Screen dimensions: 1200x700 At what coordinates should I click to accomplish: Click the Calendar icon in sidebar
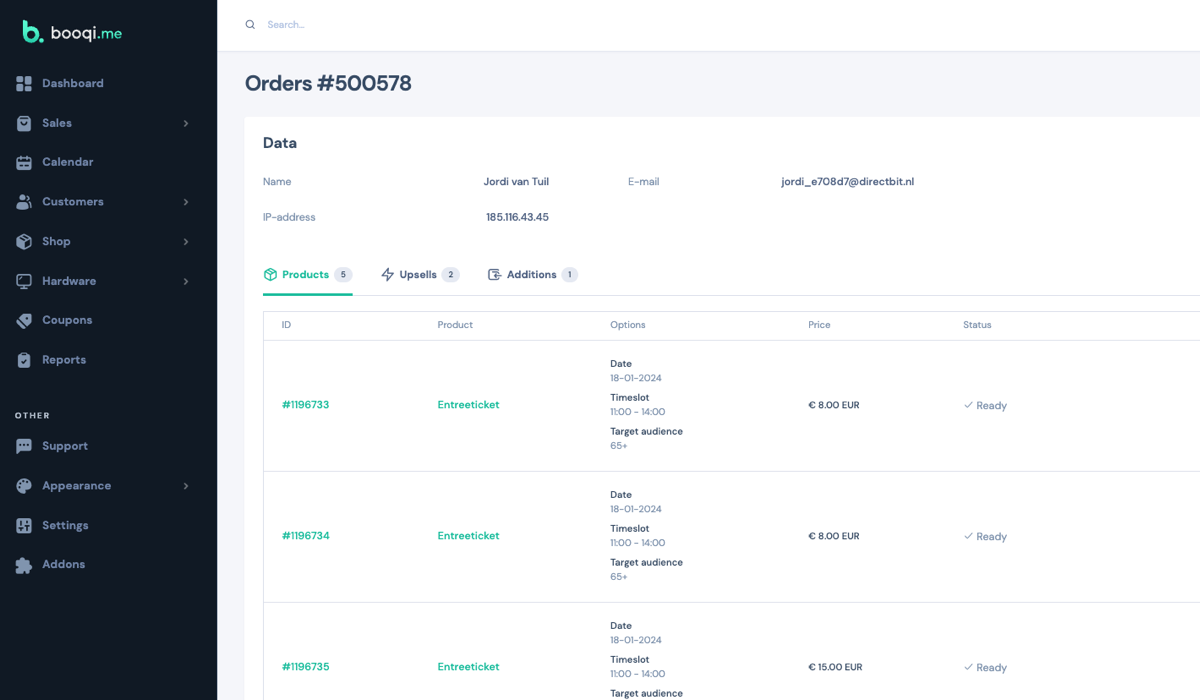tap(24, 162)
